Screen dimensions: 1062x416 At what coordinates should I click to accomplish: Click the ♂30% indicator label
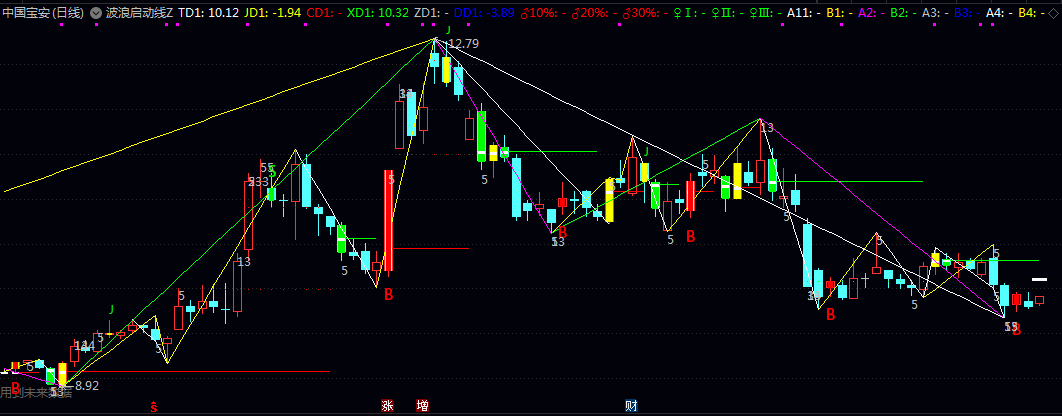[644, 12]
